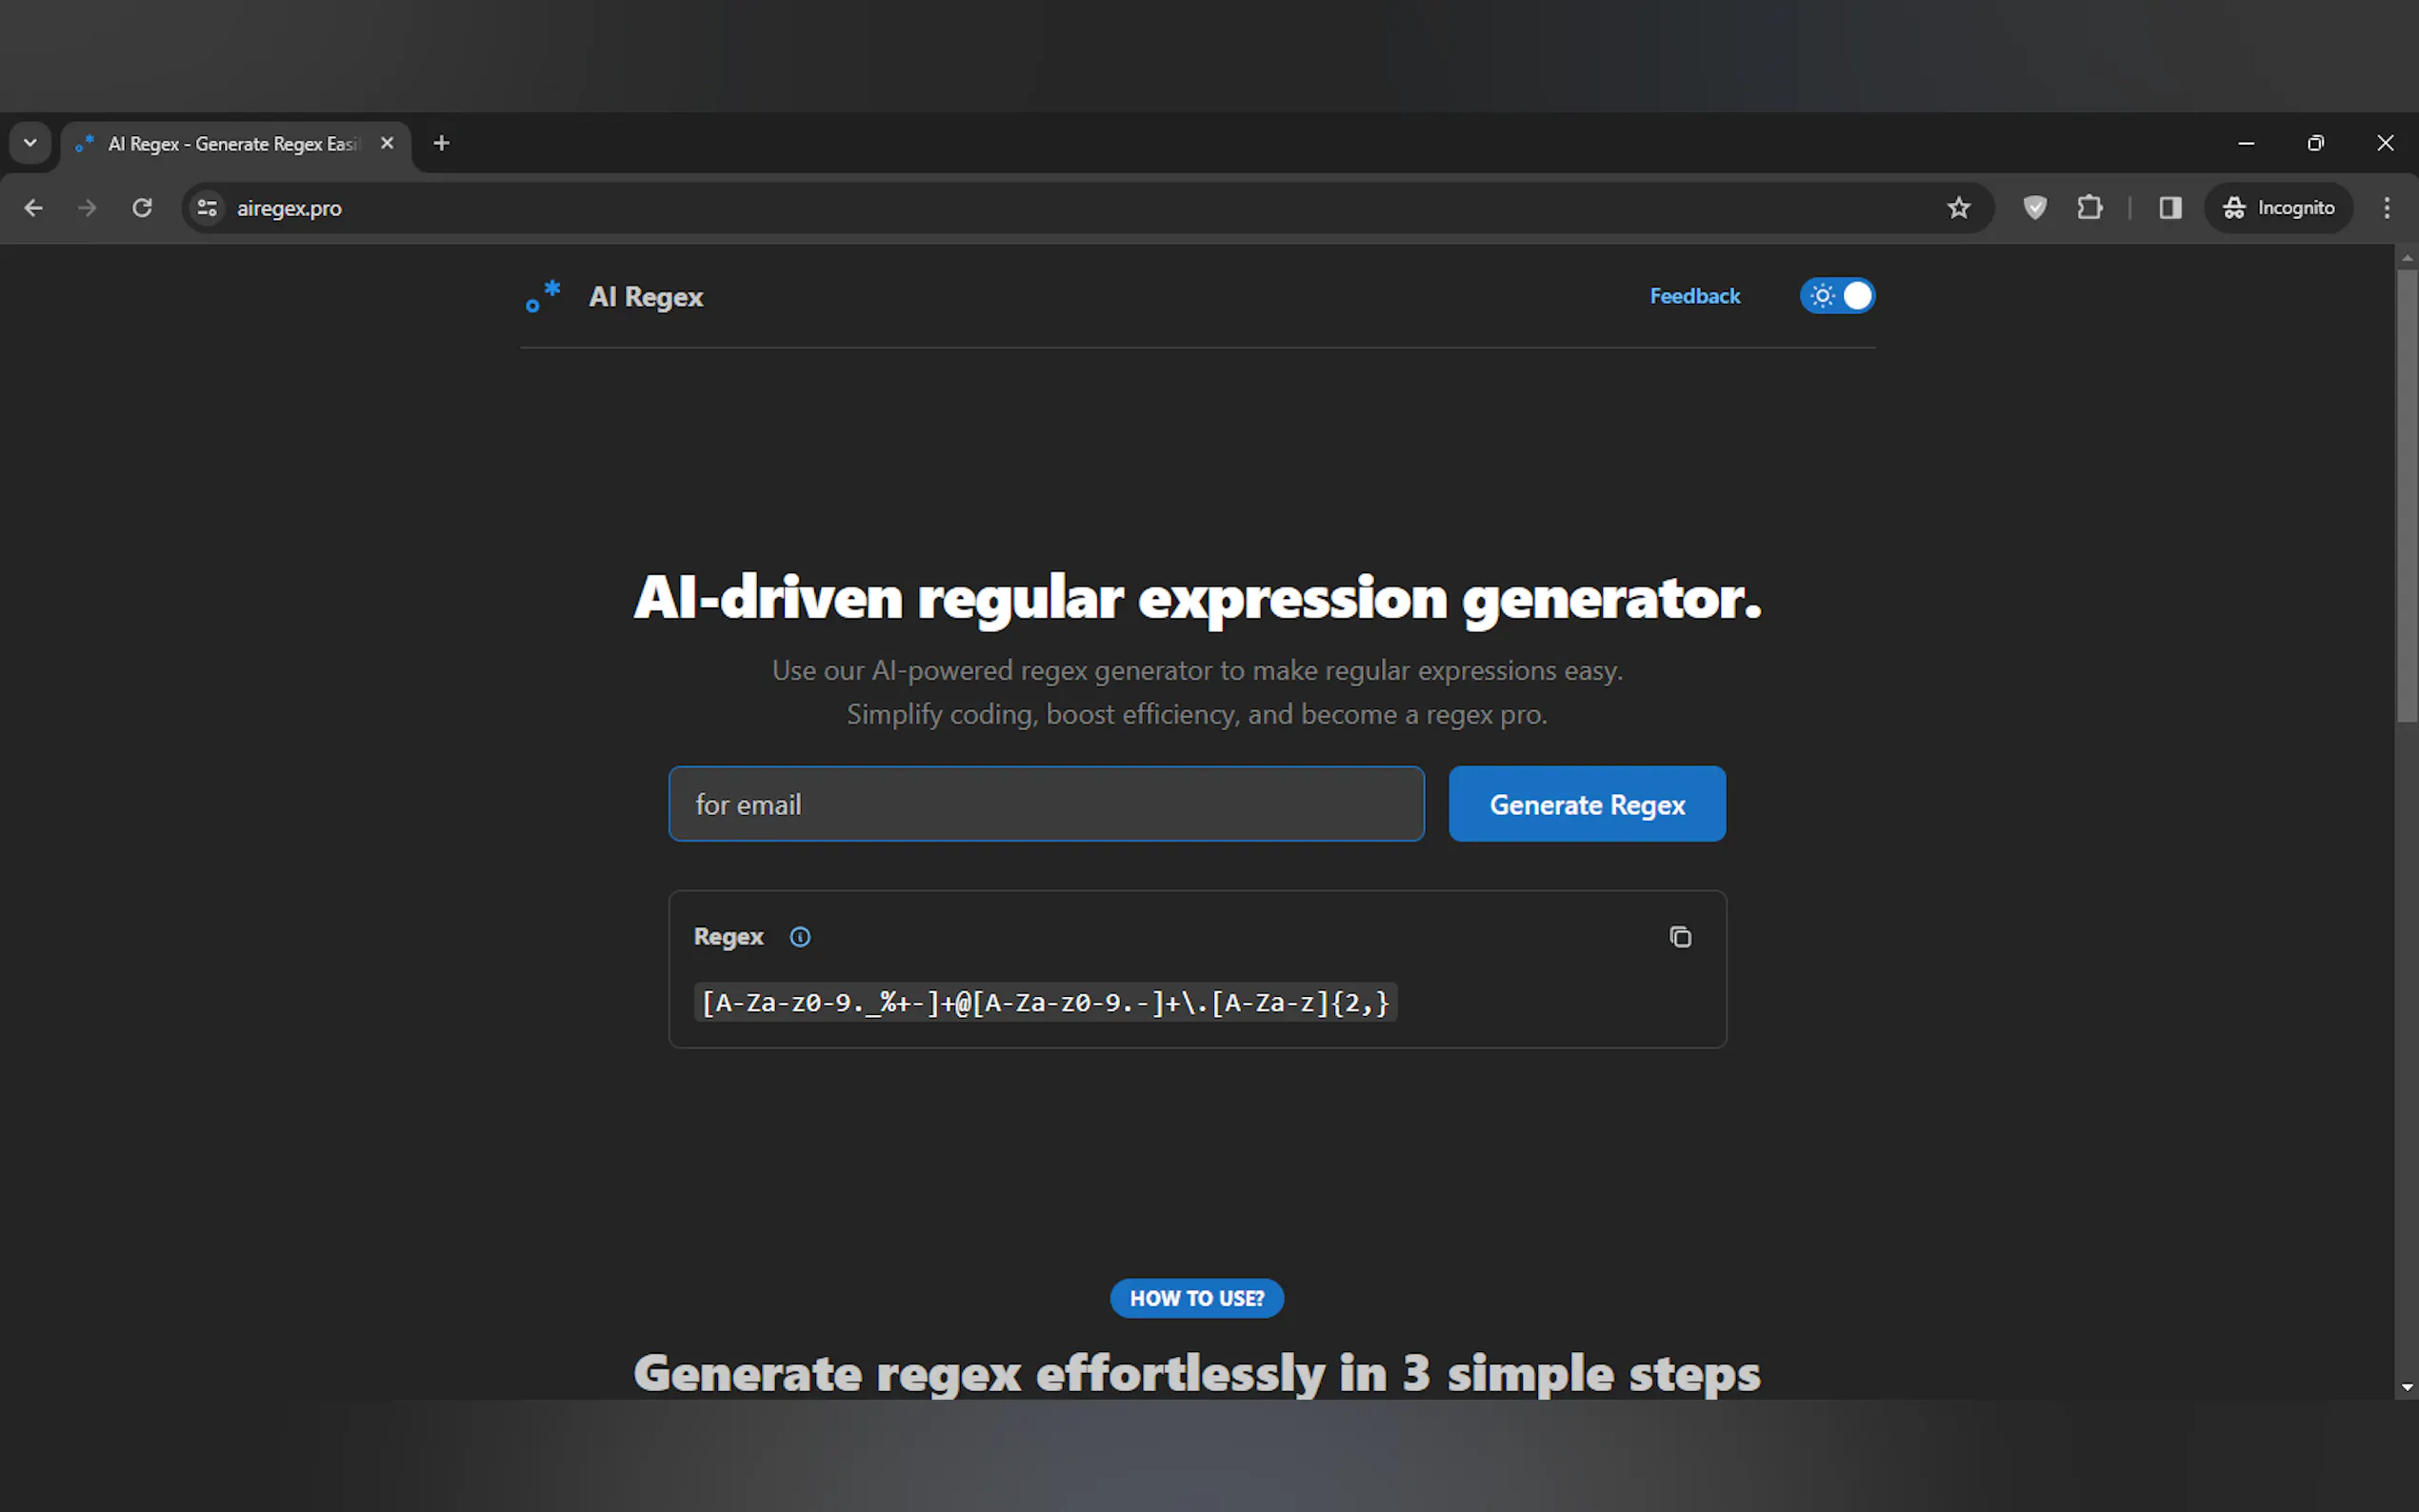Click the Regex info icon
2419x1512 pixels.
800,937
